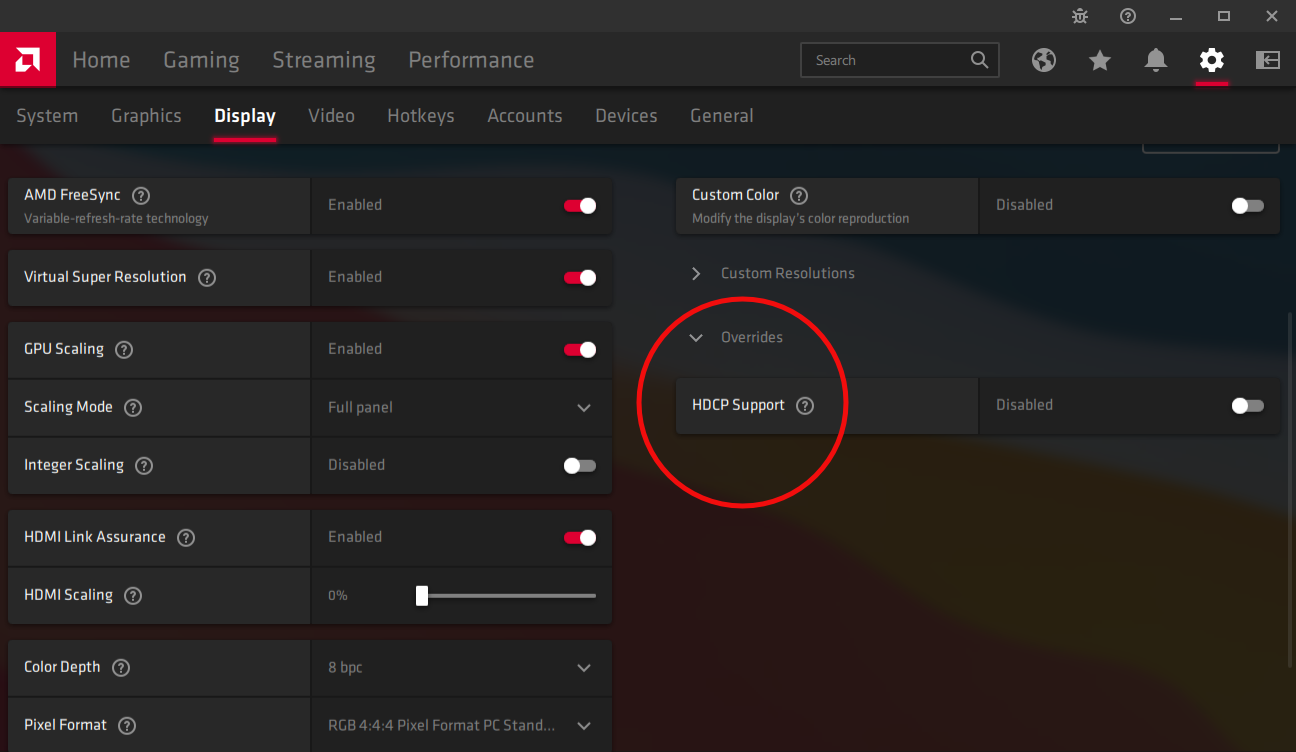The width and height of the screenshot is (1296, 752).
Task: Open Scaling Mode dropdown showing Full panel
Action: pyautogui.click(x=461, y=407)
